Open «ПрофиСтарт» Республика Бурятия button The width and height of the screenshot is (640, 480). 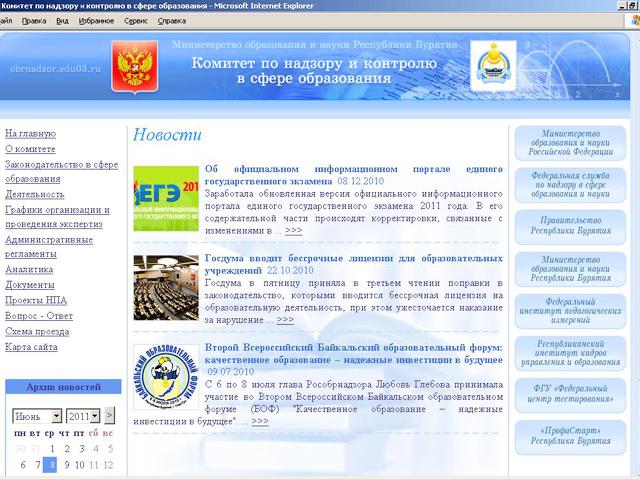570,437
